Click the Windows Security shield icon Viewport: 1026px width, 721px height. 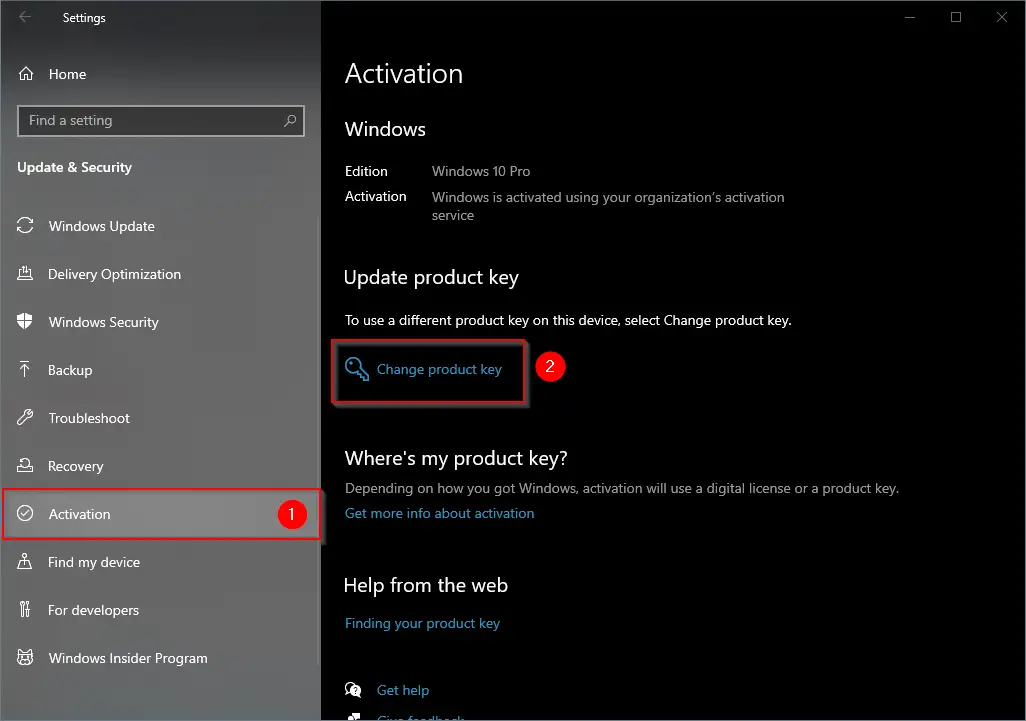(25, 321)
